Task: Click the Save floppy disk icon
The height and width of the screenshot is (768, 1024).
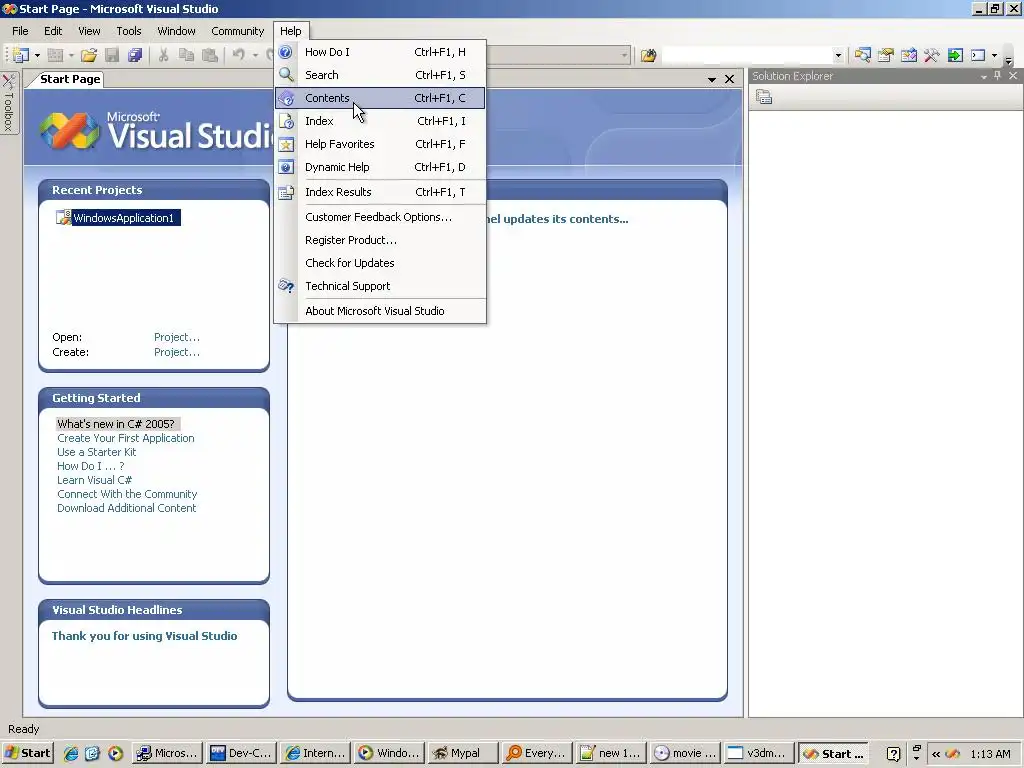Action: point(112,56)
